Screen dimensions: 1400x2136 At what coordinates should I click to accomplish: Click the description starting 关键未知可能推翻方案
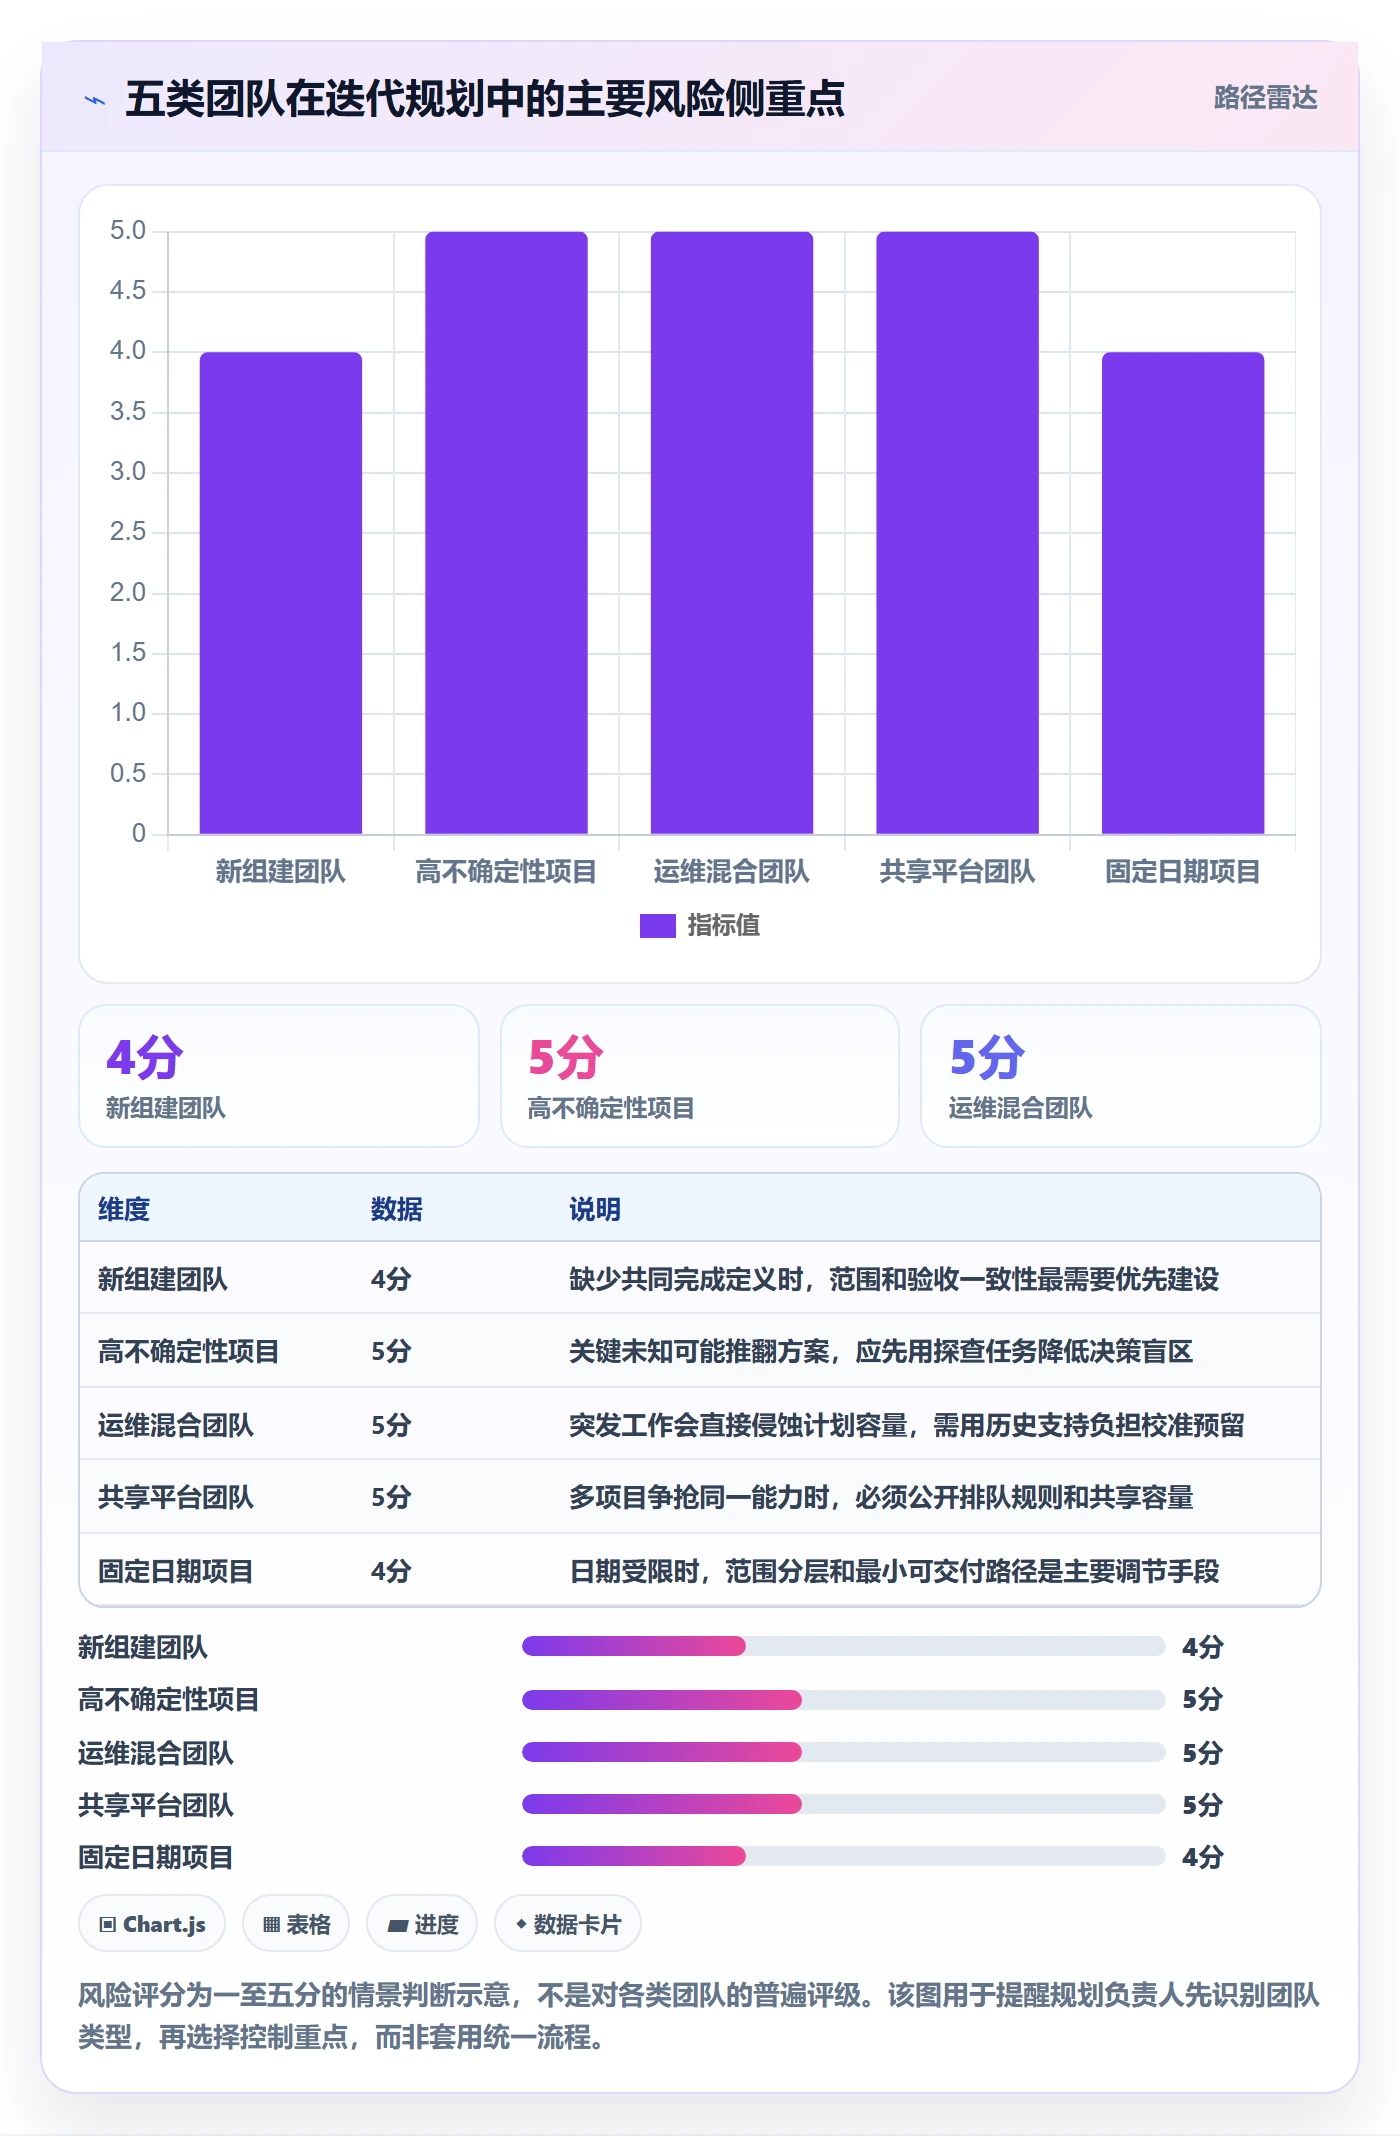881,1352
